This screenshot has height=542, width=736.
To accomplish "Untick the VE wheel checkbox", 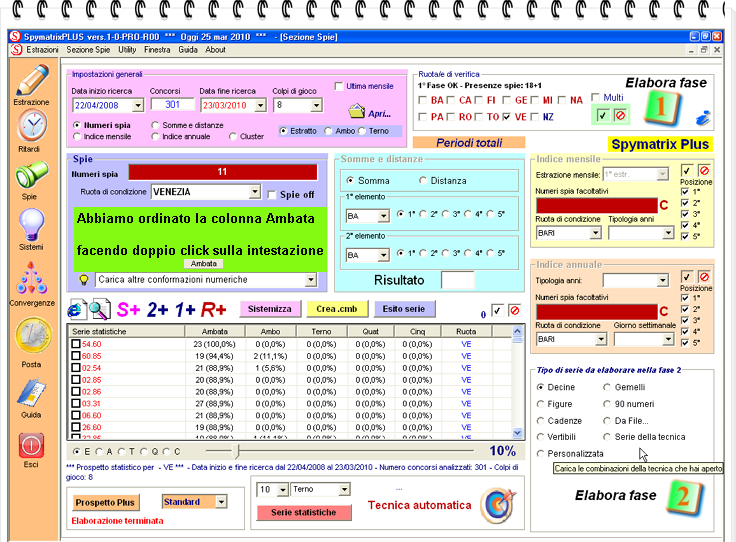I will click(x=506, y=117).
